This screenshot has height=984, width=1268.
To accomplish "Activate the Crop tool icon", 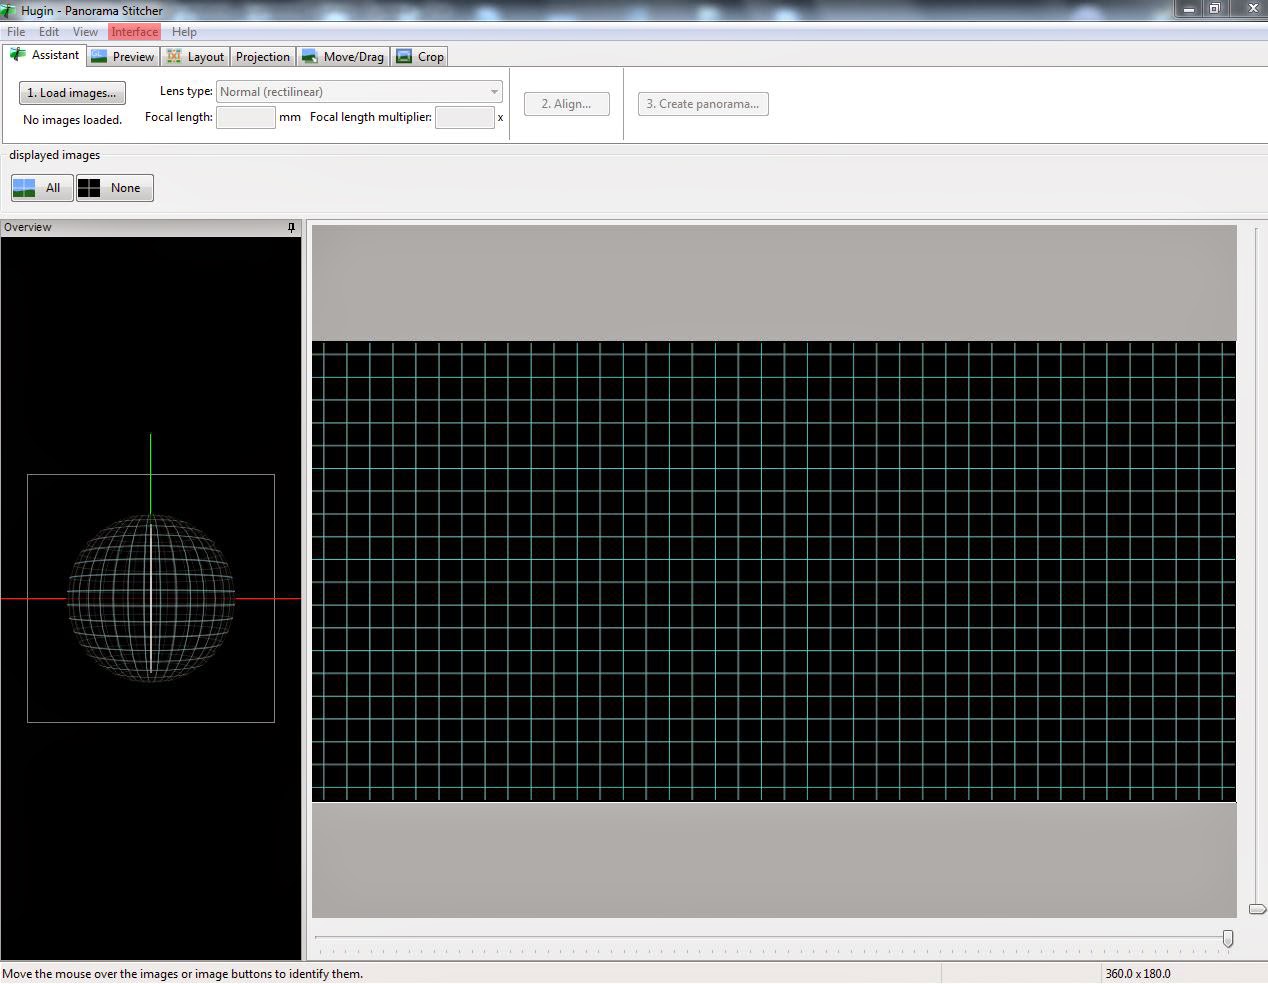I will pyautogui.click(x=404, y=57).
